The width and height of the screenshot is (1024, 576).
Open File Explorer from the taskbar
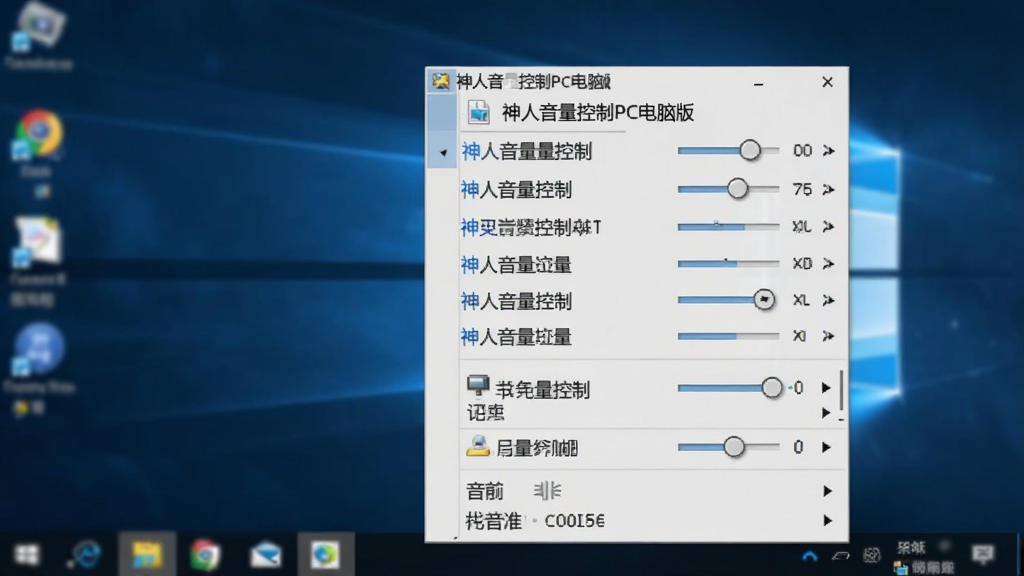pos(147,555)
